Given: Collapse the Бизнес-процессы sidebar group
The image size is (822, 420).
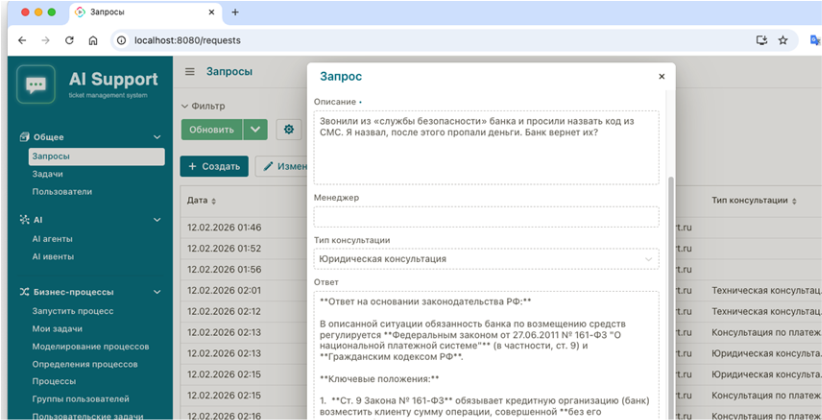Looking at the screenshot, I should [157, 292].
